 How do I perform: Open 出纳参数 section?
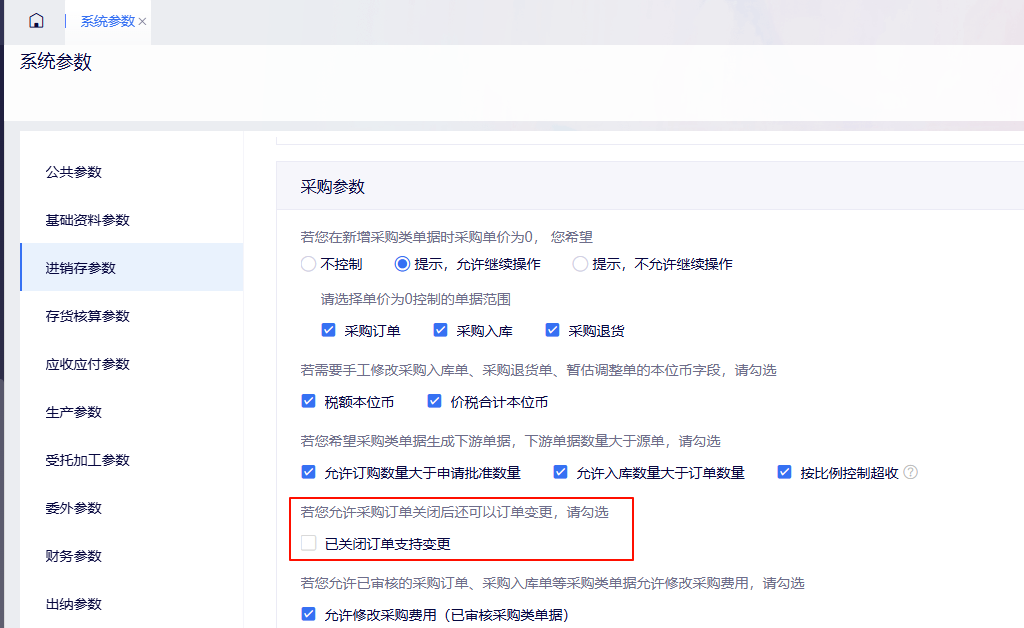click(x=74, y=604)
